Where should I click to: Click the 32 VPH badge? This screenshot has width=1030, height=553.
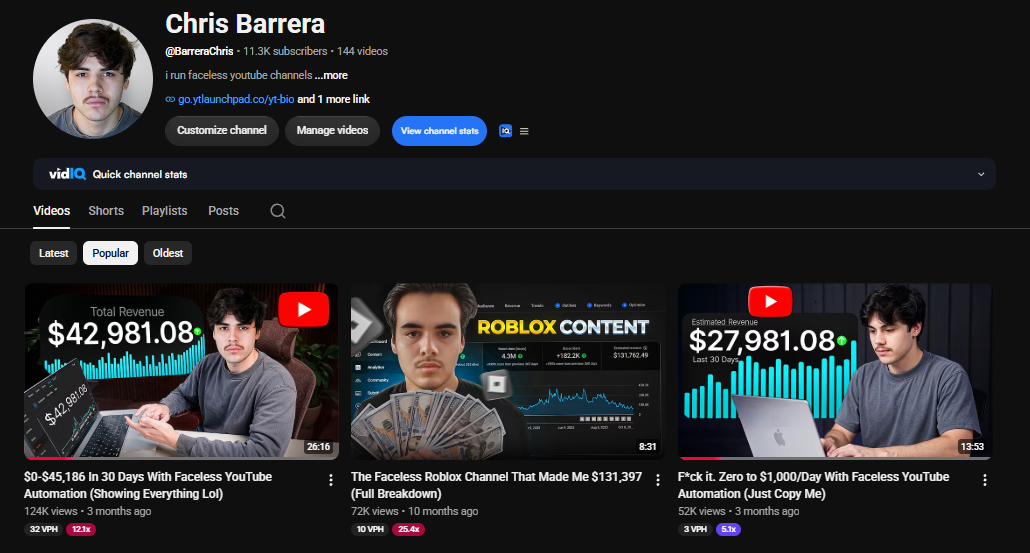click(x=43, y=529)
